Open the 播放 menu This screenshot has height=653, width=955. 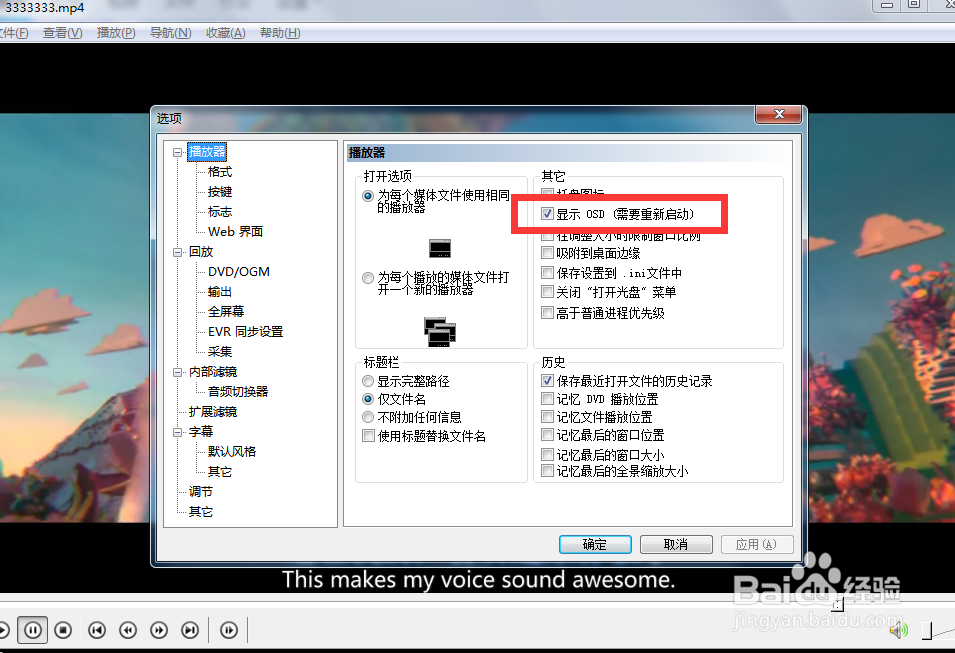point(115,32)
